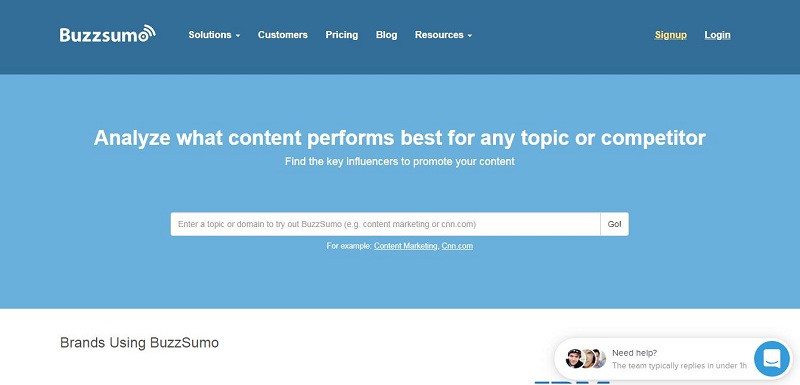The image size is (800, 385).
Task: Click the Buzzsumo logo
Action: (107, 34)
